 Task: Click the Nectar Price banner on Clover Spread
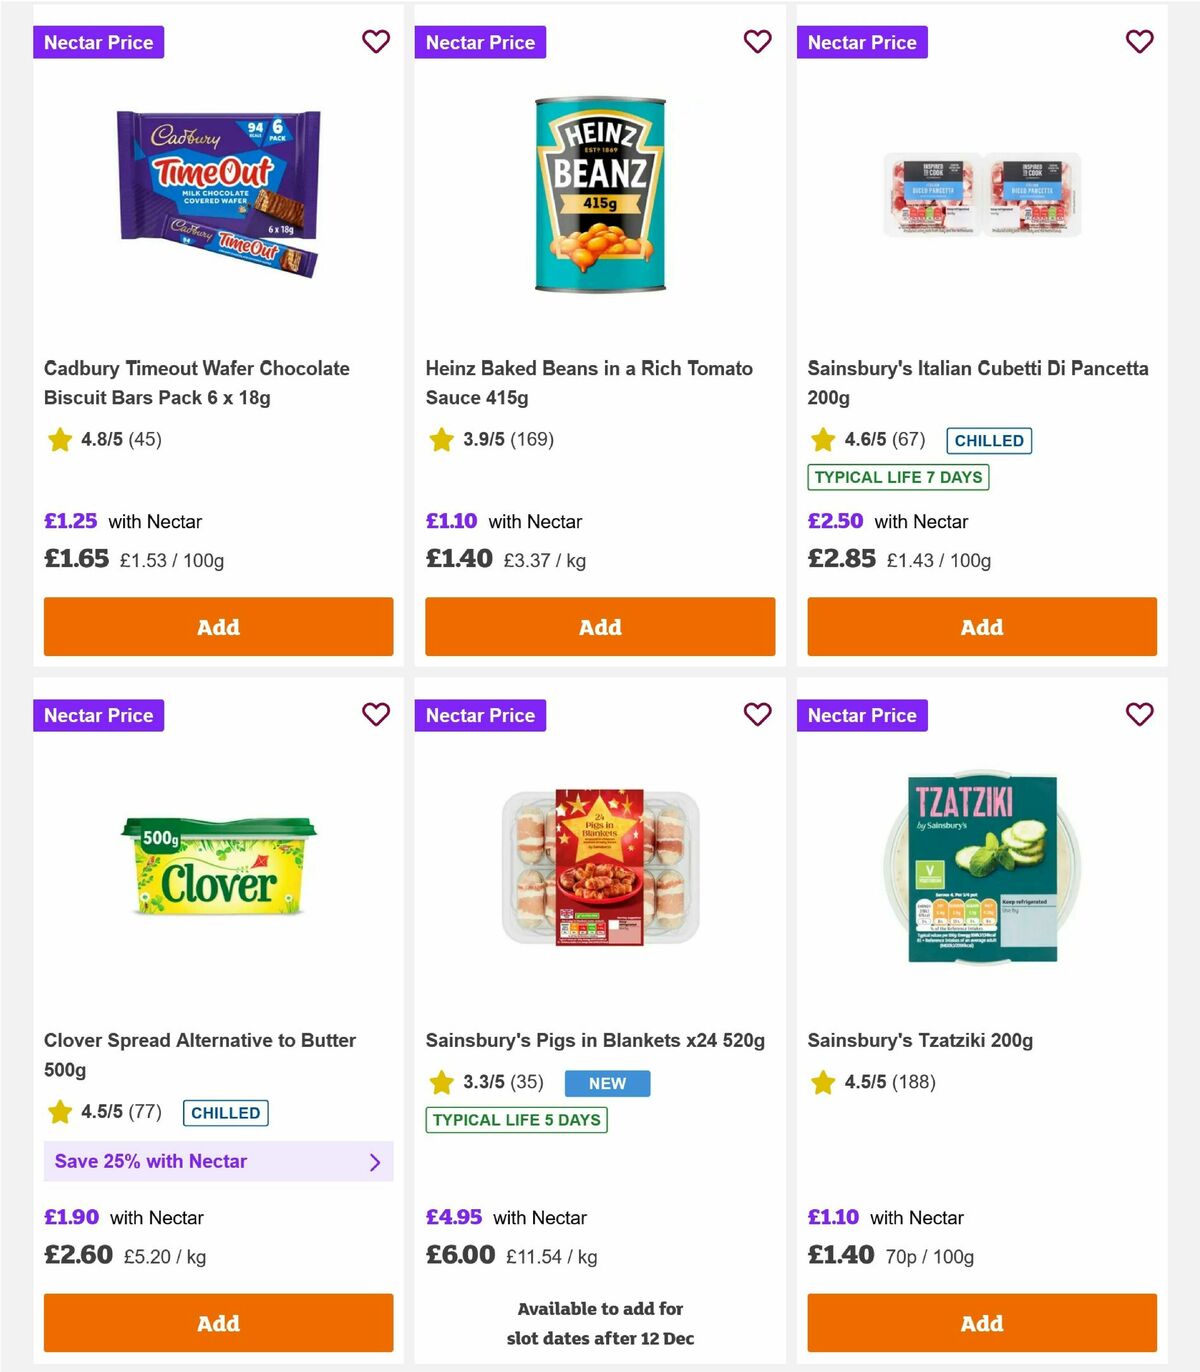pyautogui.click(x=98, y=715)
